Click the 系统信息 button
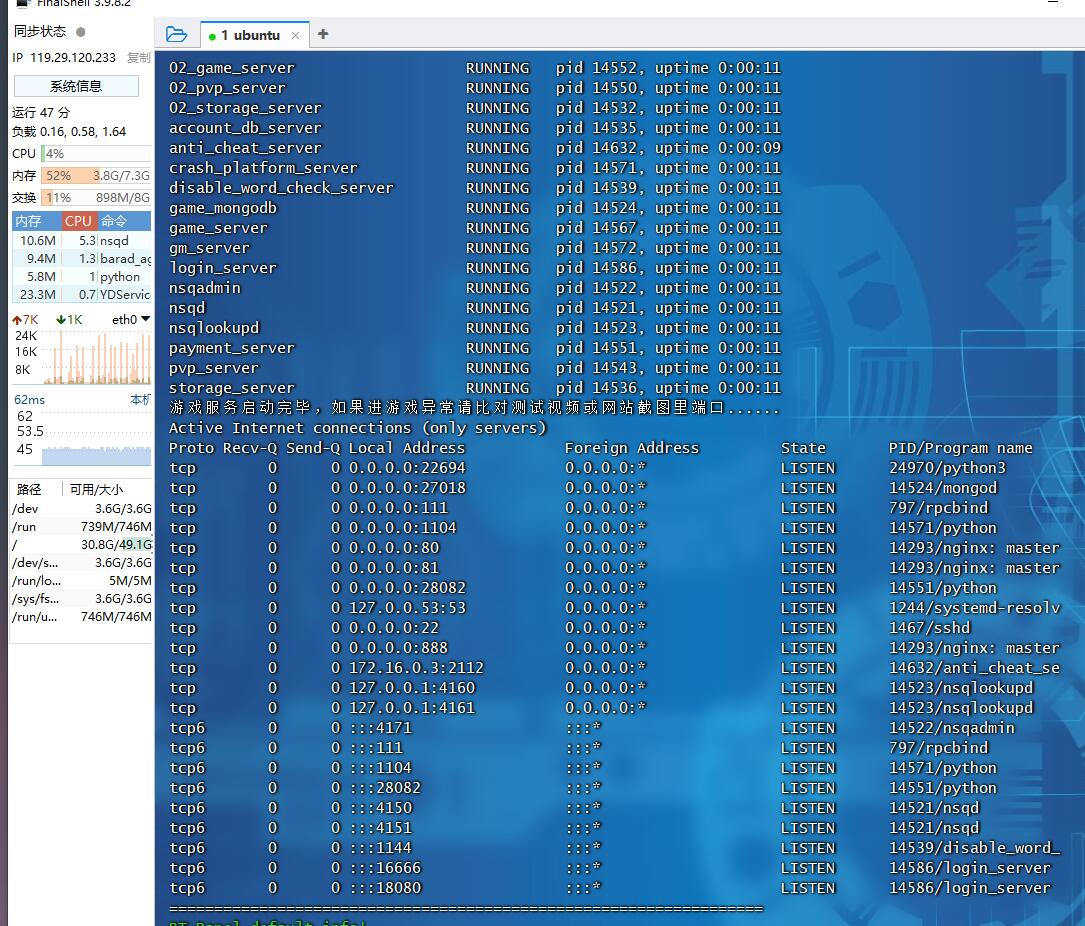The width and height of the screenshot is (1085, 926). pyautogui.click(x=76, y=86)
